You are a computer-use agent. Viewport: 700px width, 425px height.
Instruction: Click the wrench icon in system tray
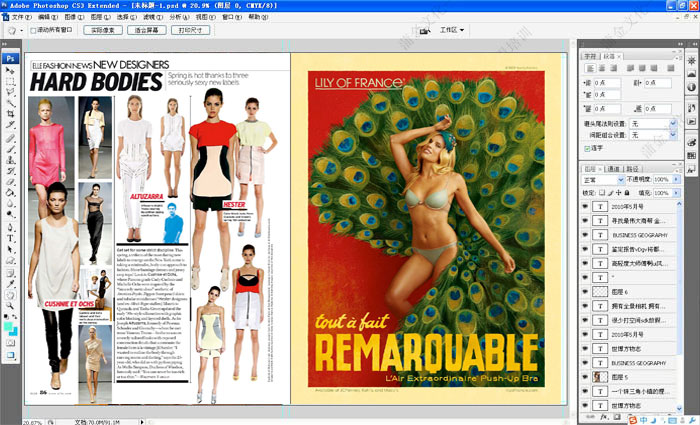690,420
